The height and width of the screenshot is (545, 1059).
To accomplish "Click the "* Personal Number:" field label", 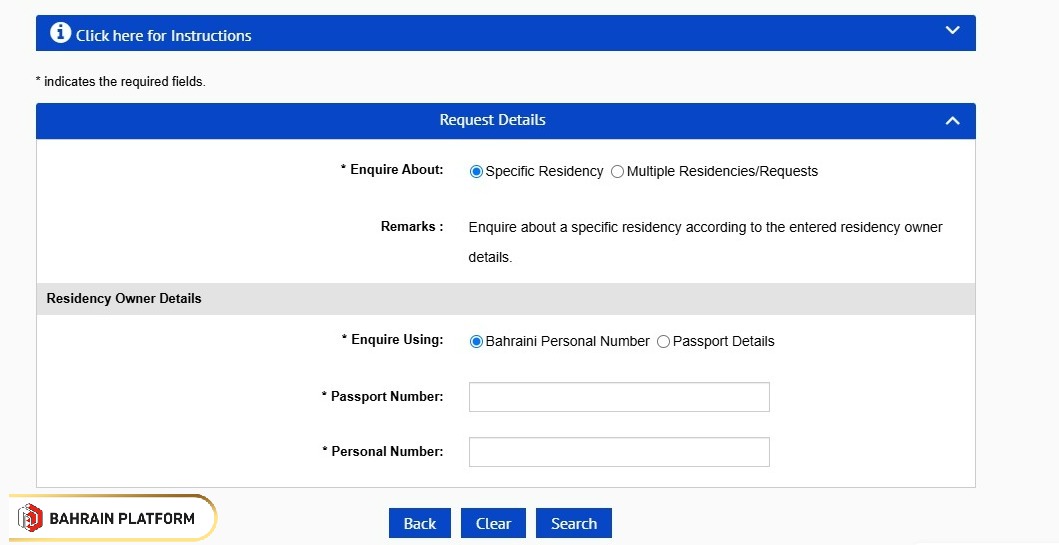I will pos(382,452).
